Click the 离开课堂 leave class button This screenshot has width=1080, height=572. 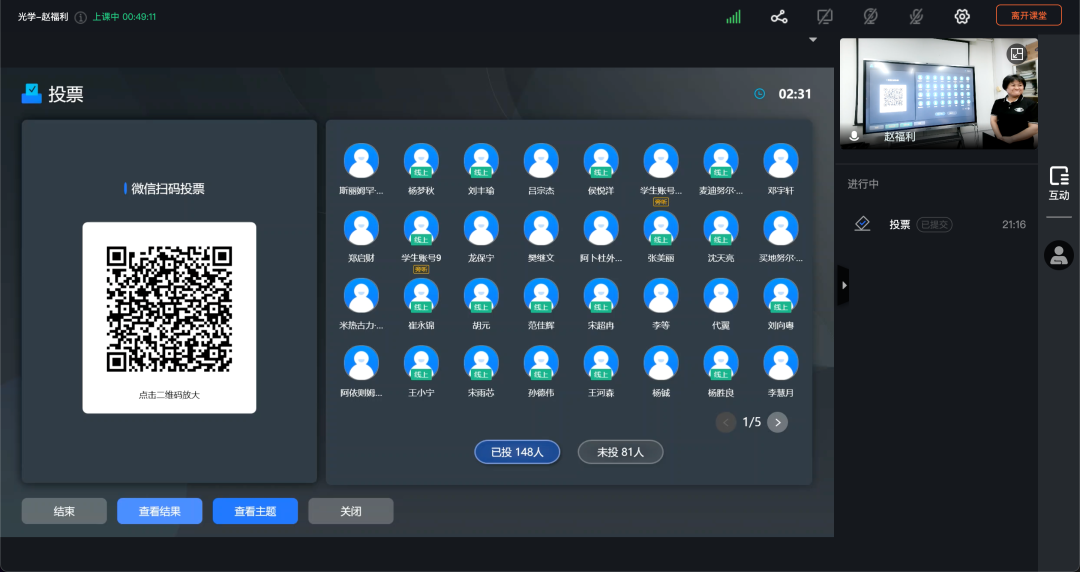tap(1028, 16)
